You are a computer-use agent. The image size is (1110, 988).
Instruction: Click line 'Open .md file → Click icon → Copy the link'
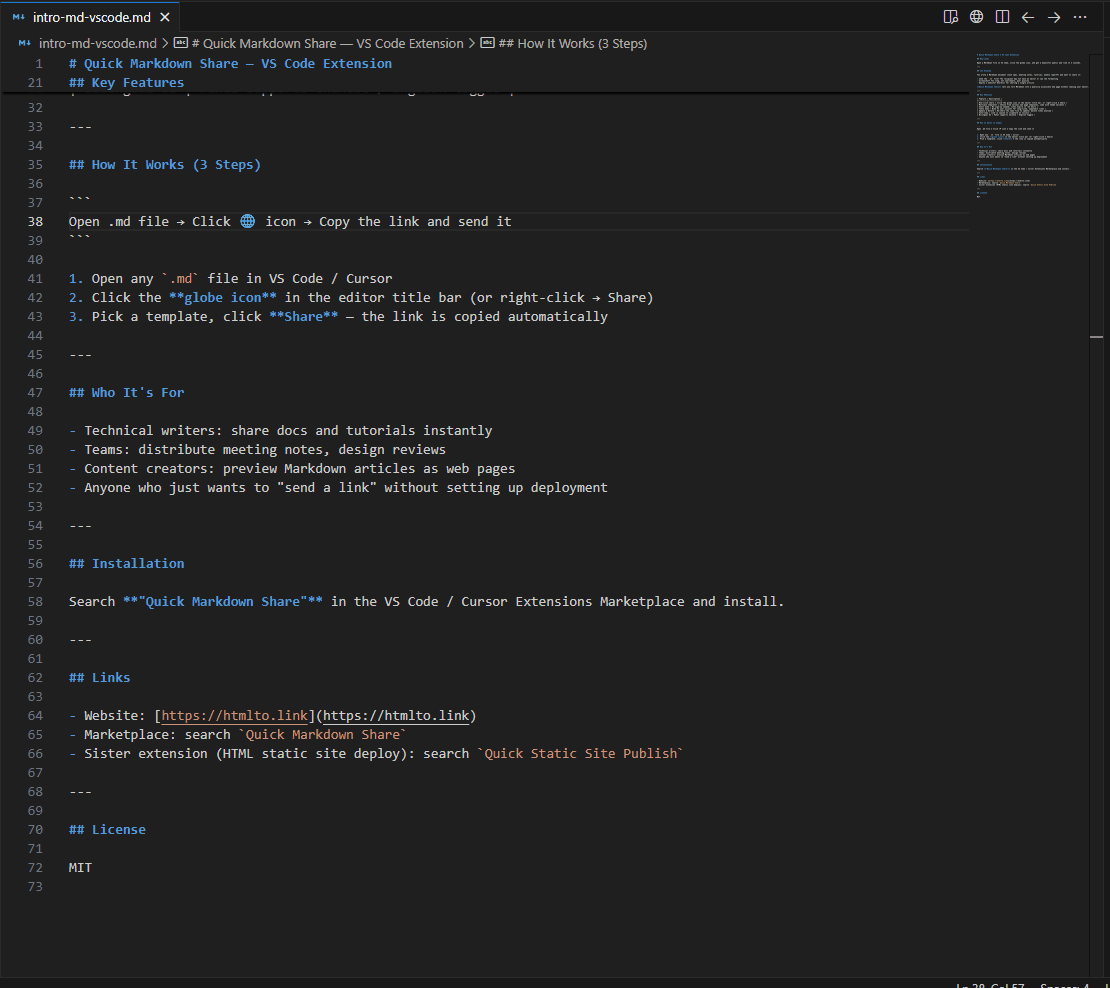click(x=290, y=222)
